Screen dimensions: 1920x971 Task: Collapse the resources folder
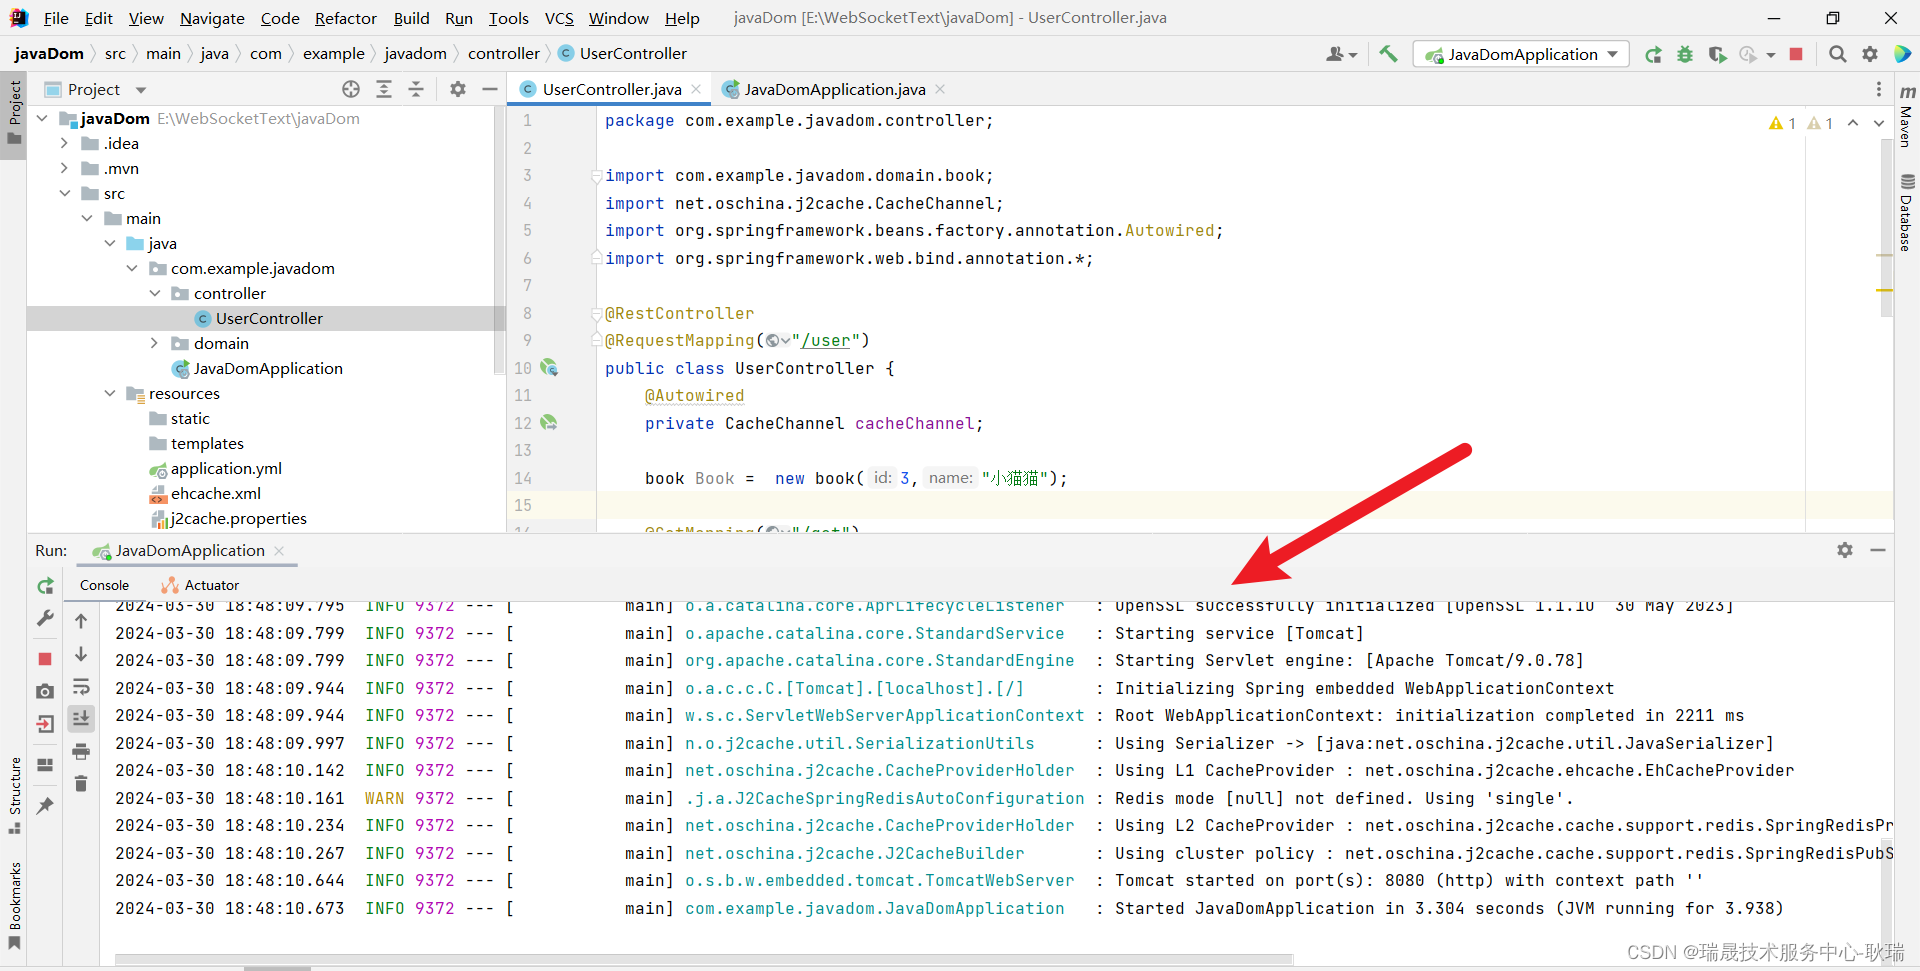click(109, 394)
